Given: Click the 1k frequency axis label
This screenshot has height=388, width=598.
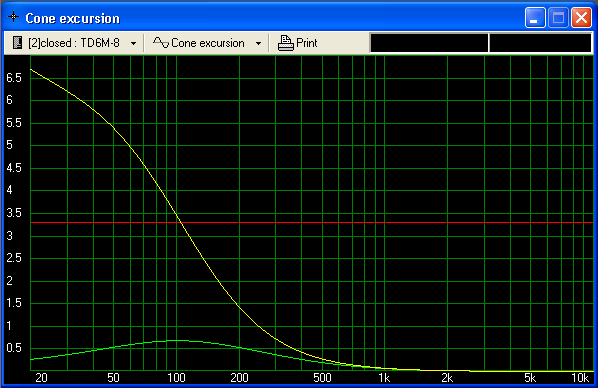Looking at the screenshot, I should [x=384, y=378].
